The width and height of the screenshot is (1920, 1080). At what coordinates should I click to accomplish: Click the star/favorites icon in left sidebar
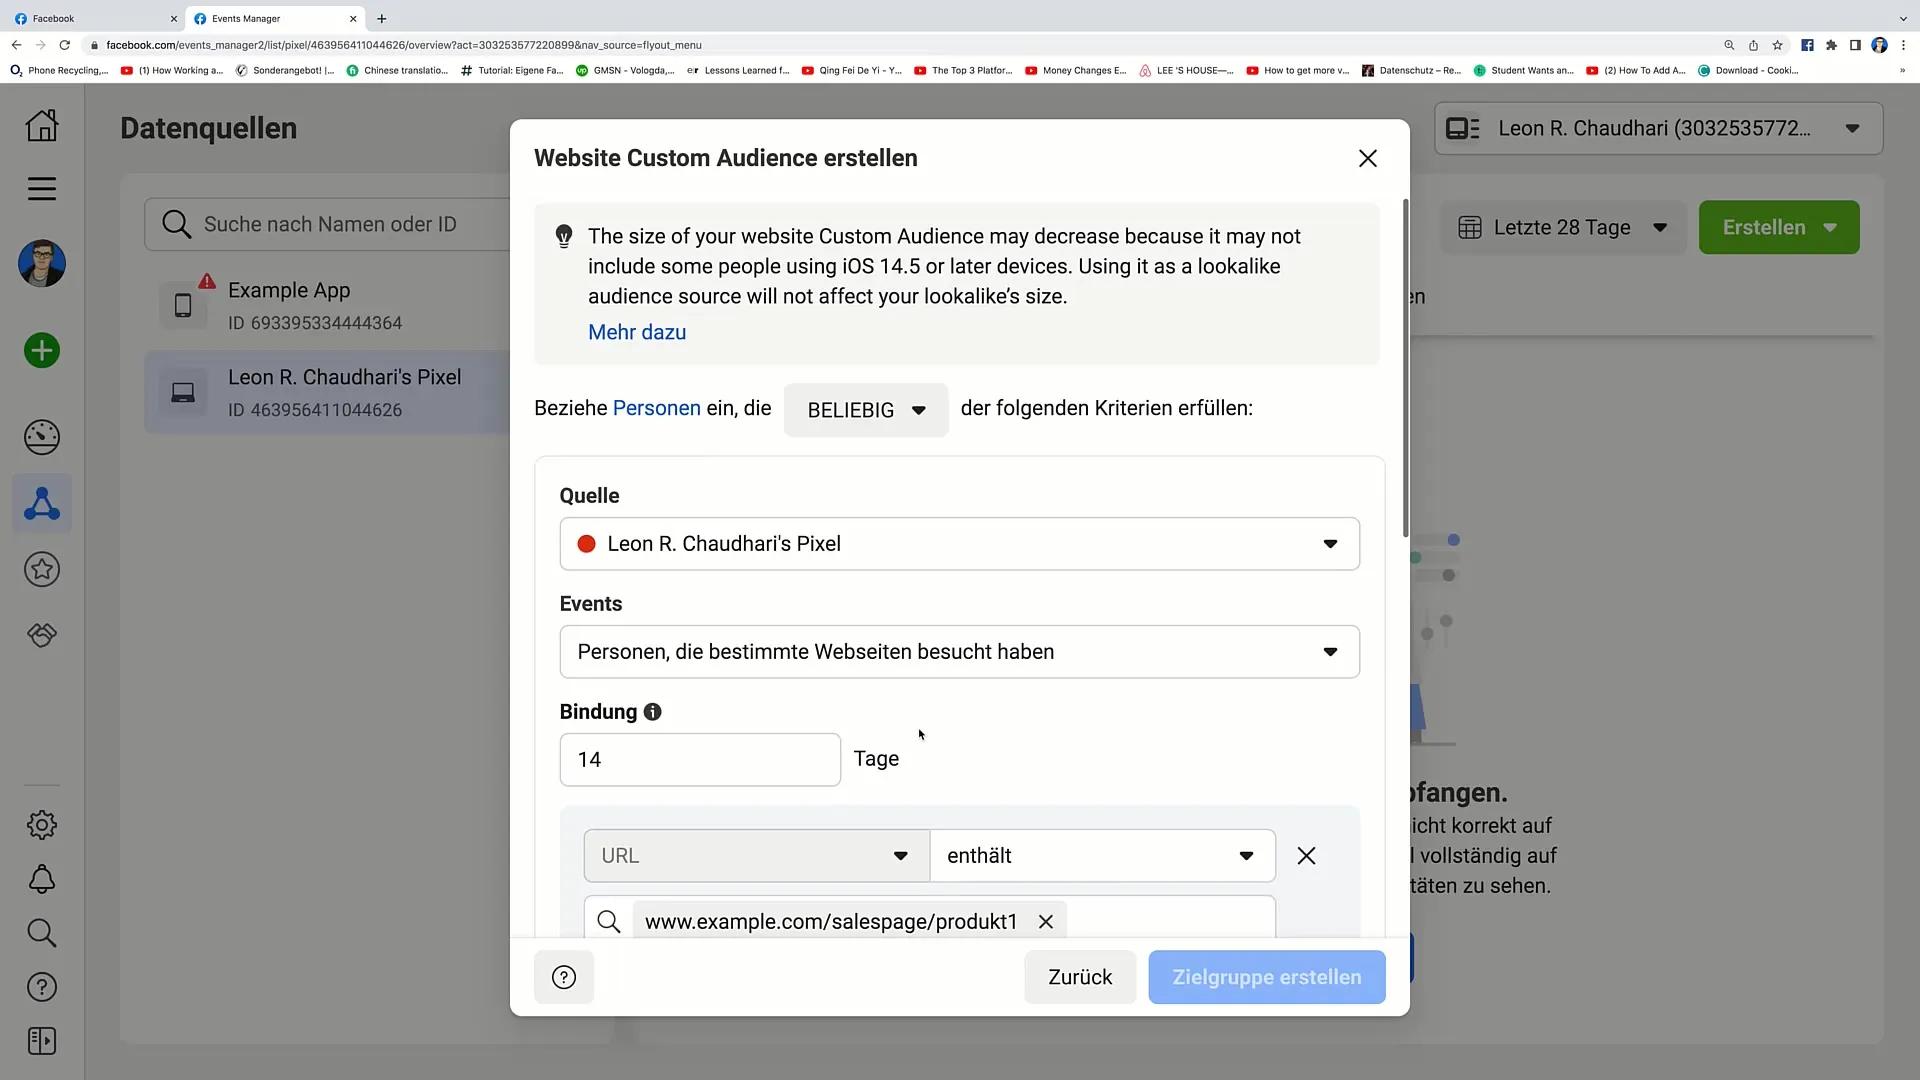(x=41, y=570)
